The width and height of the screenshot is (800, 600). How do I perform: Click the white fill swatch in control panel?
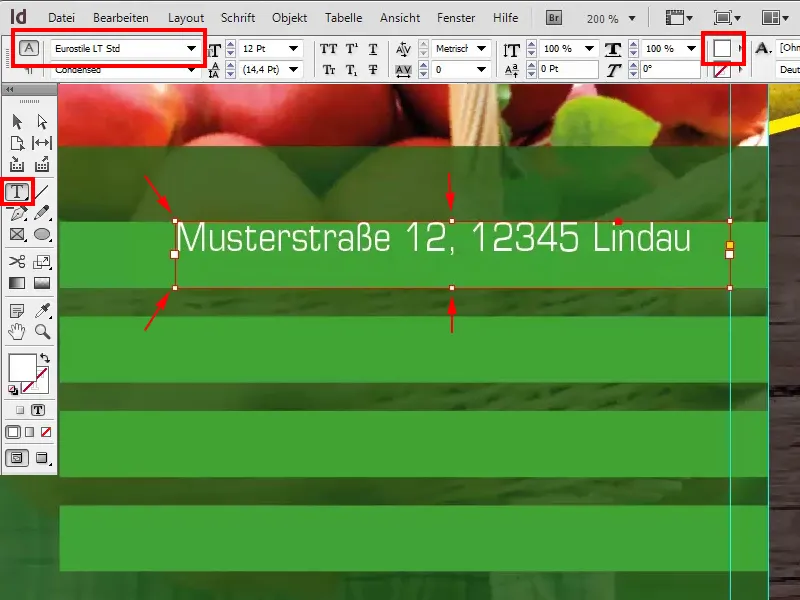click(721, 48)
